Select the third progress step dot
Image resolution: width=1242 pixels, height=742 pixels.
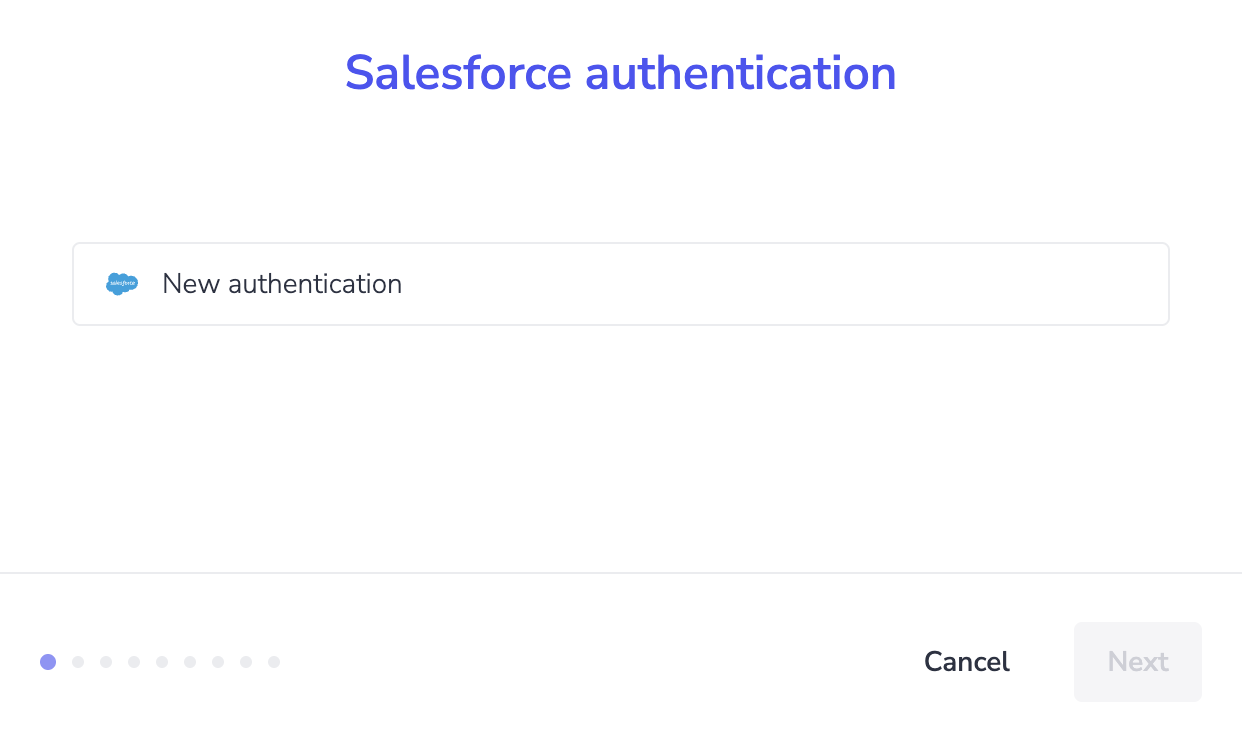(x=106, y=662)
